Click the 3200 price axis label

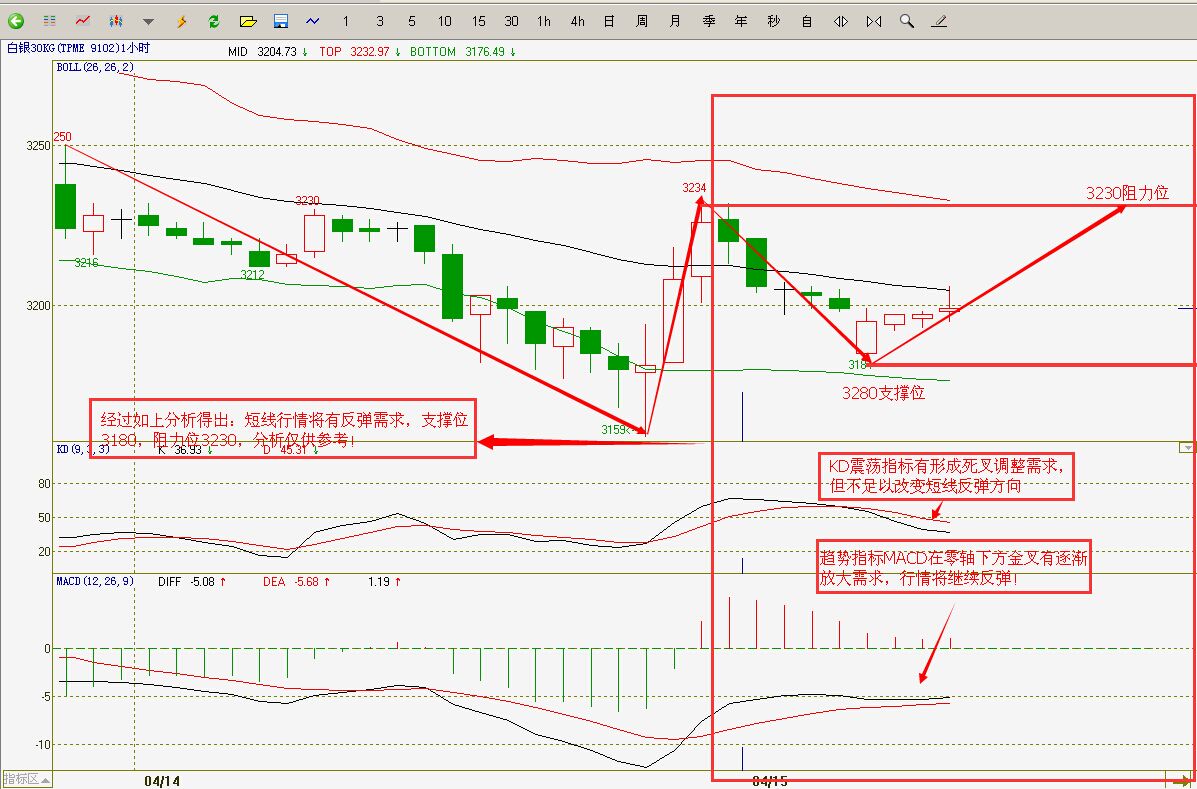(40, 306)
